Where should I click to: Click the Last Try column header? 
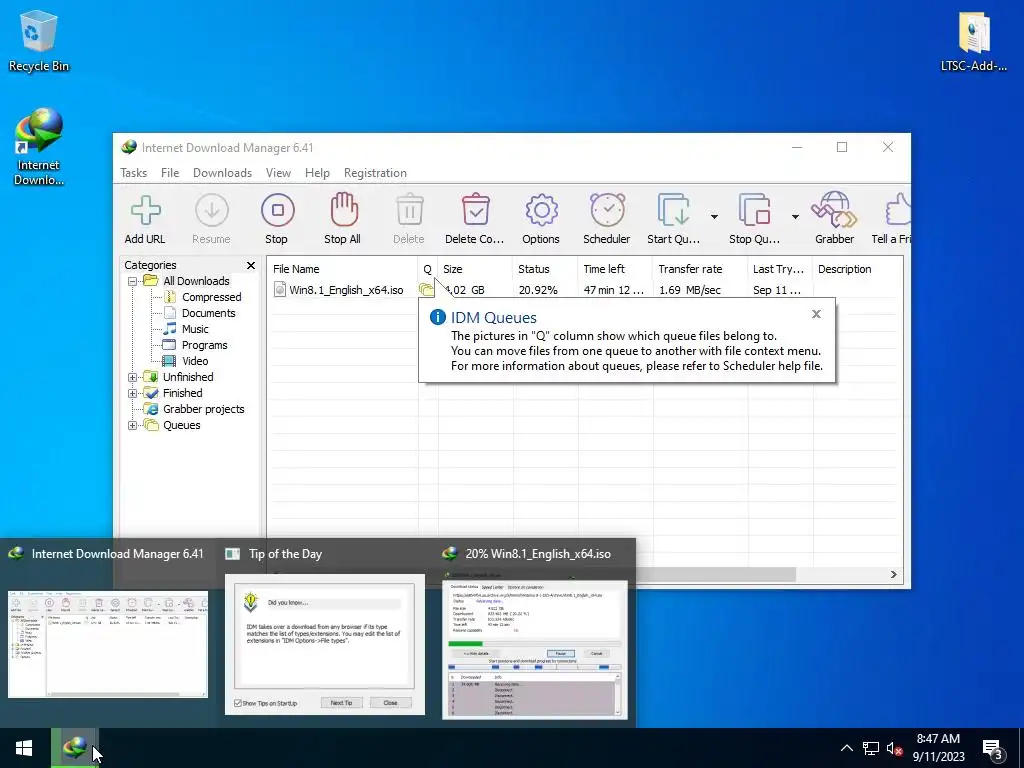(x=780, y=269)
